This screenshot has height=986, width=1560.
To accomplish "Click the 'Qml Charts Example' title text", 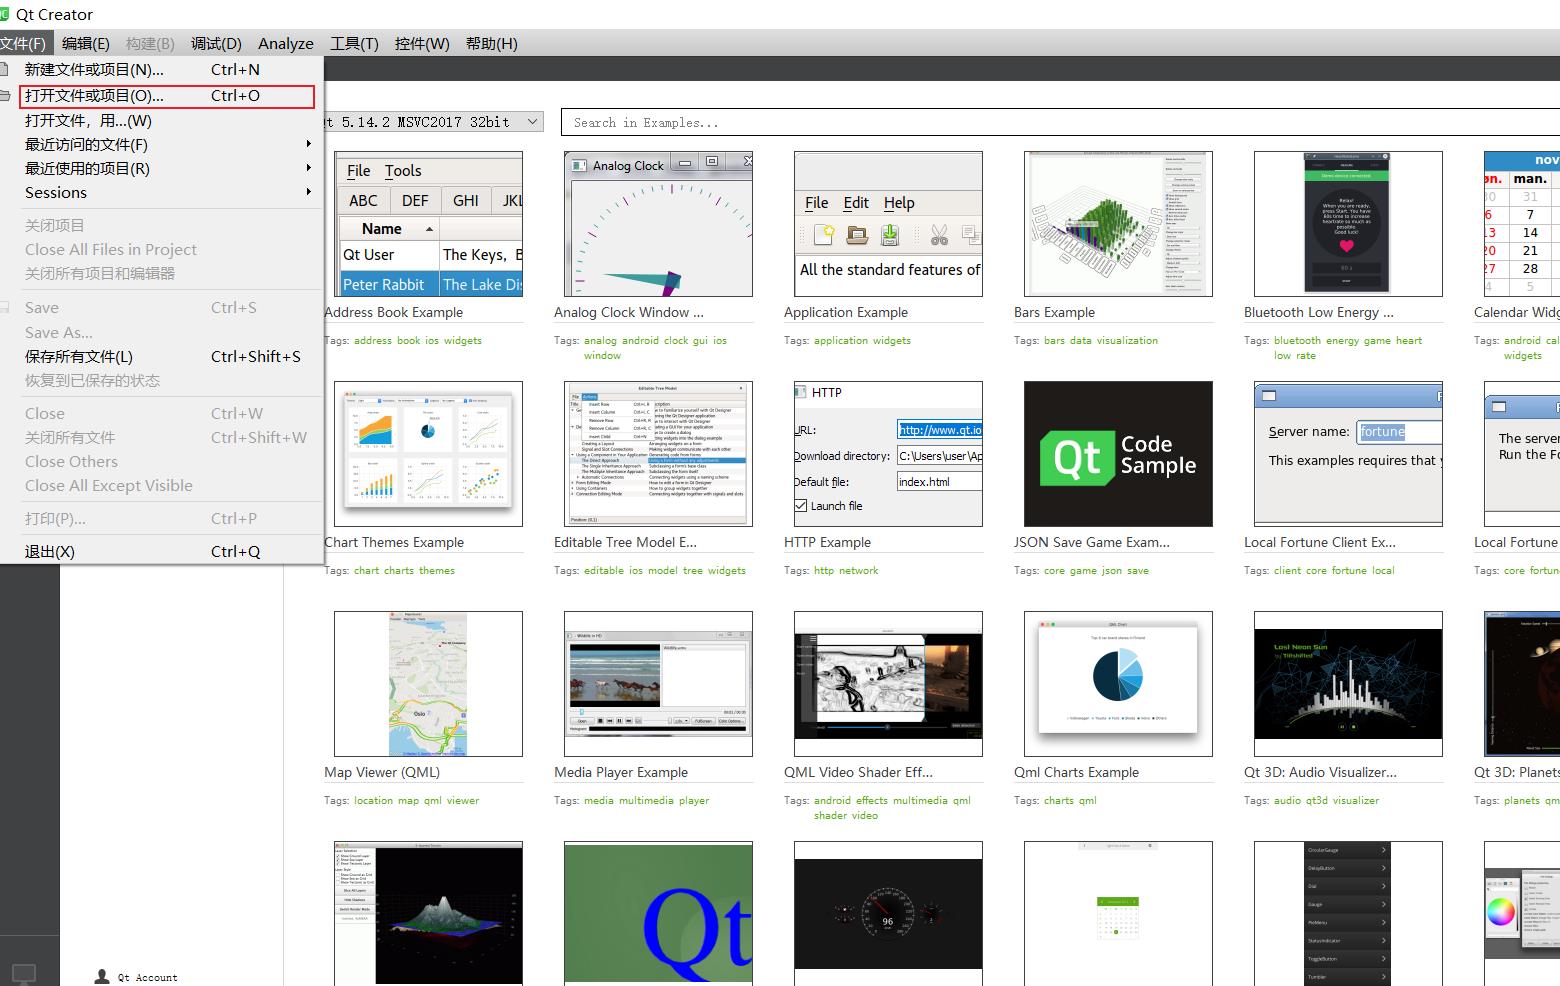I will 1076,772.
